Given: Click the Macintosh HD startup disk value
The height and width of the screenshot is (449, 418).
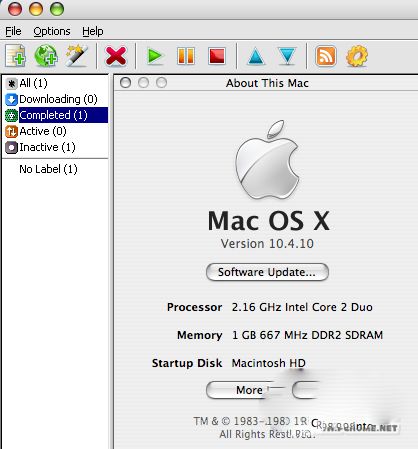Looking at the screenshot, I should click(269, 363).
